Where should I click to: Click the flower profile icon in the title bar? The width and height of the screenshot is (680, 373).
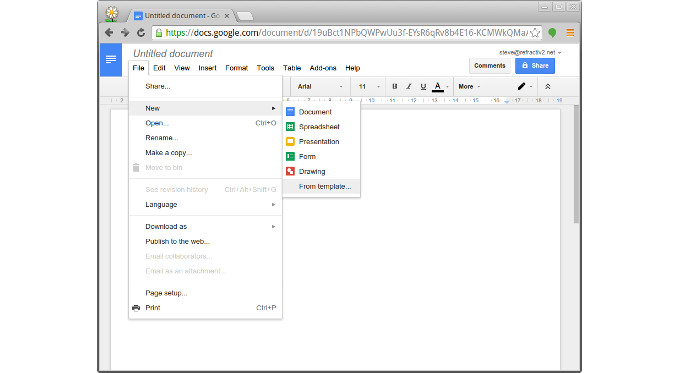[112, 13]
